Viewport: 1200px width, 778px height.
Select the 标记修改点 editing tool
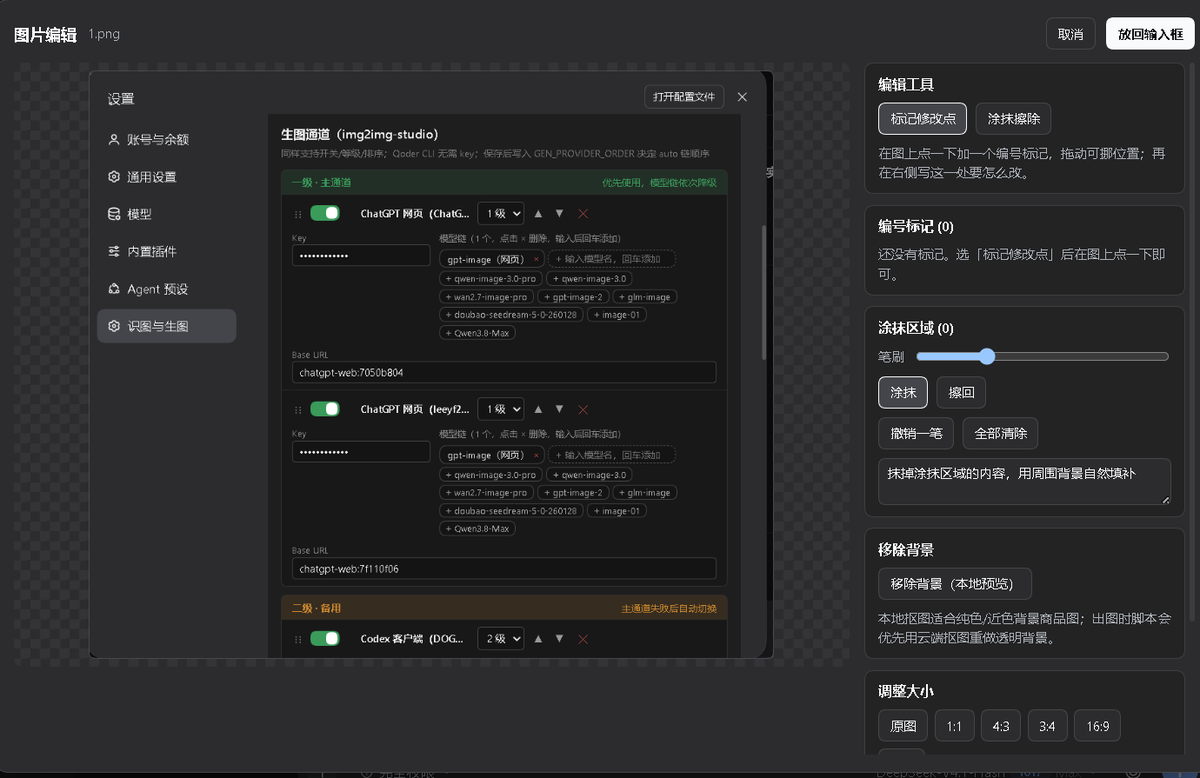pos(923,118)
